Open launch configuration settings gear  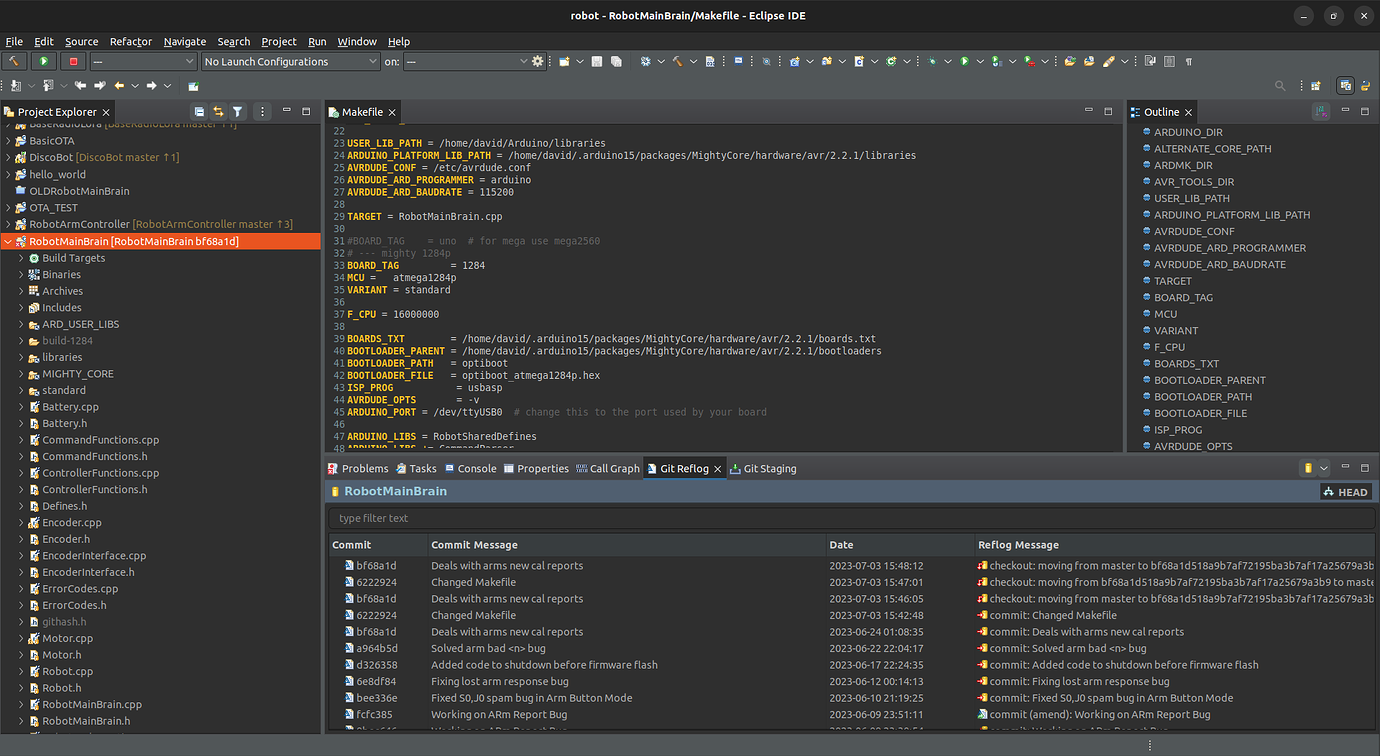tap(537, 61)
